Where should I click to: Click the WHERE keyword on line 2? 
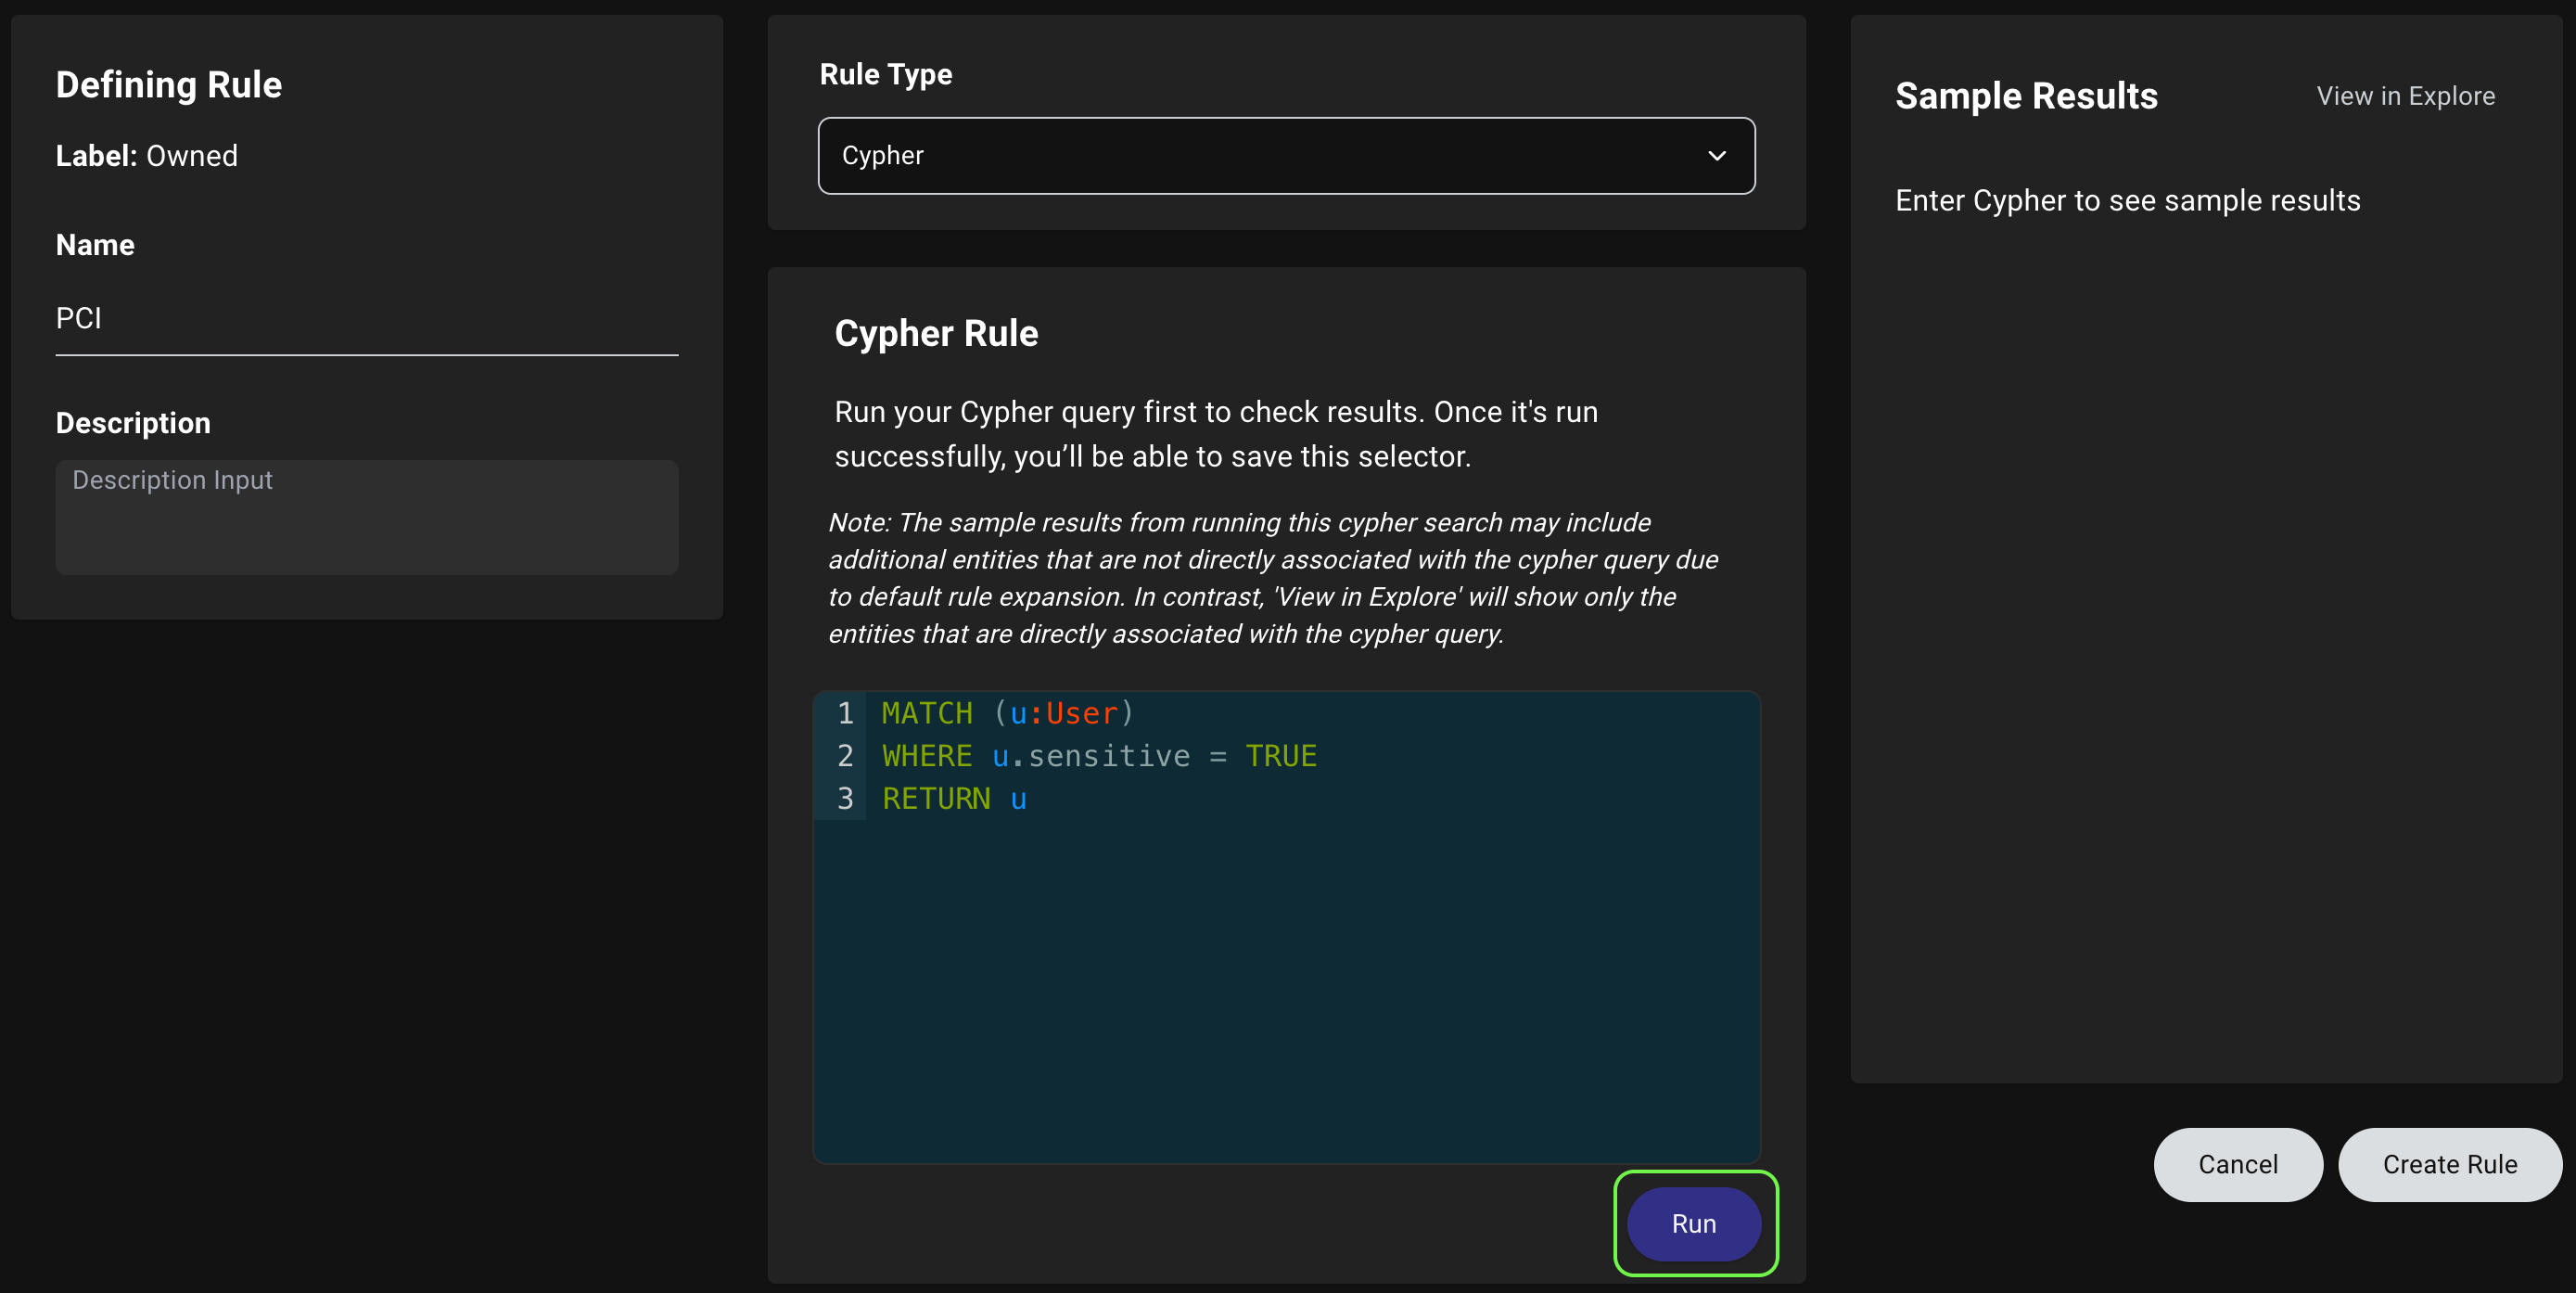click(x=926, y=756)
